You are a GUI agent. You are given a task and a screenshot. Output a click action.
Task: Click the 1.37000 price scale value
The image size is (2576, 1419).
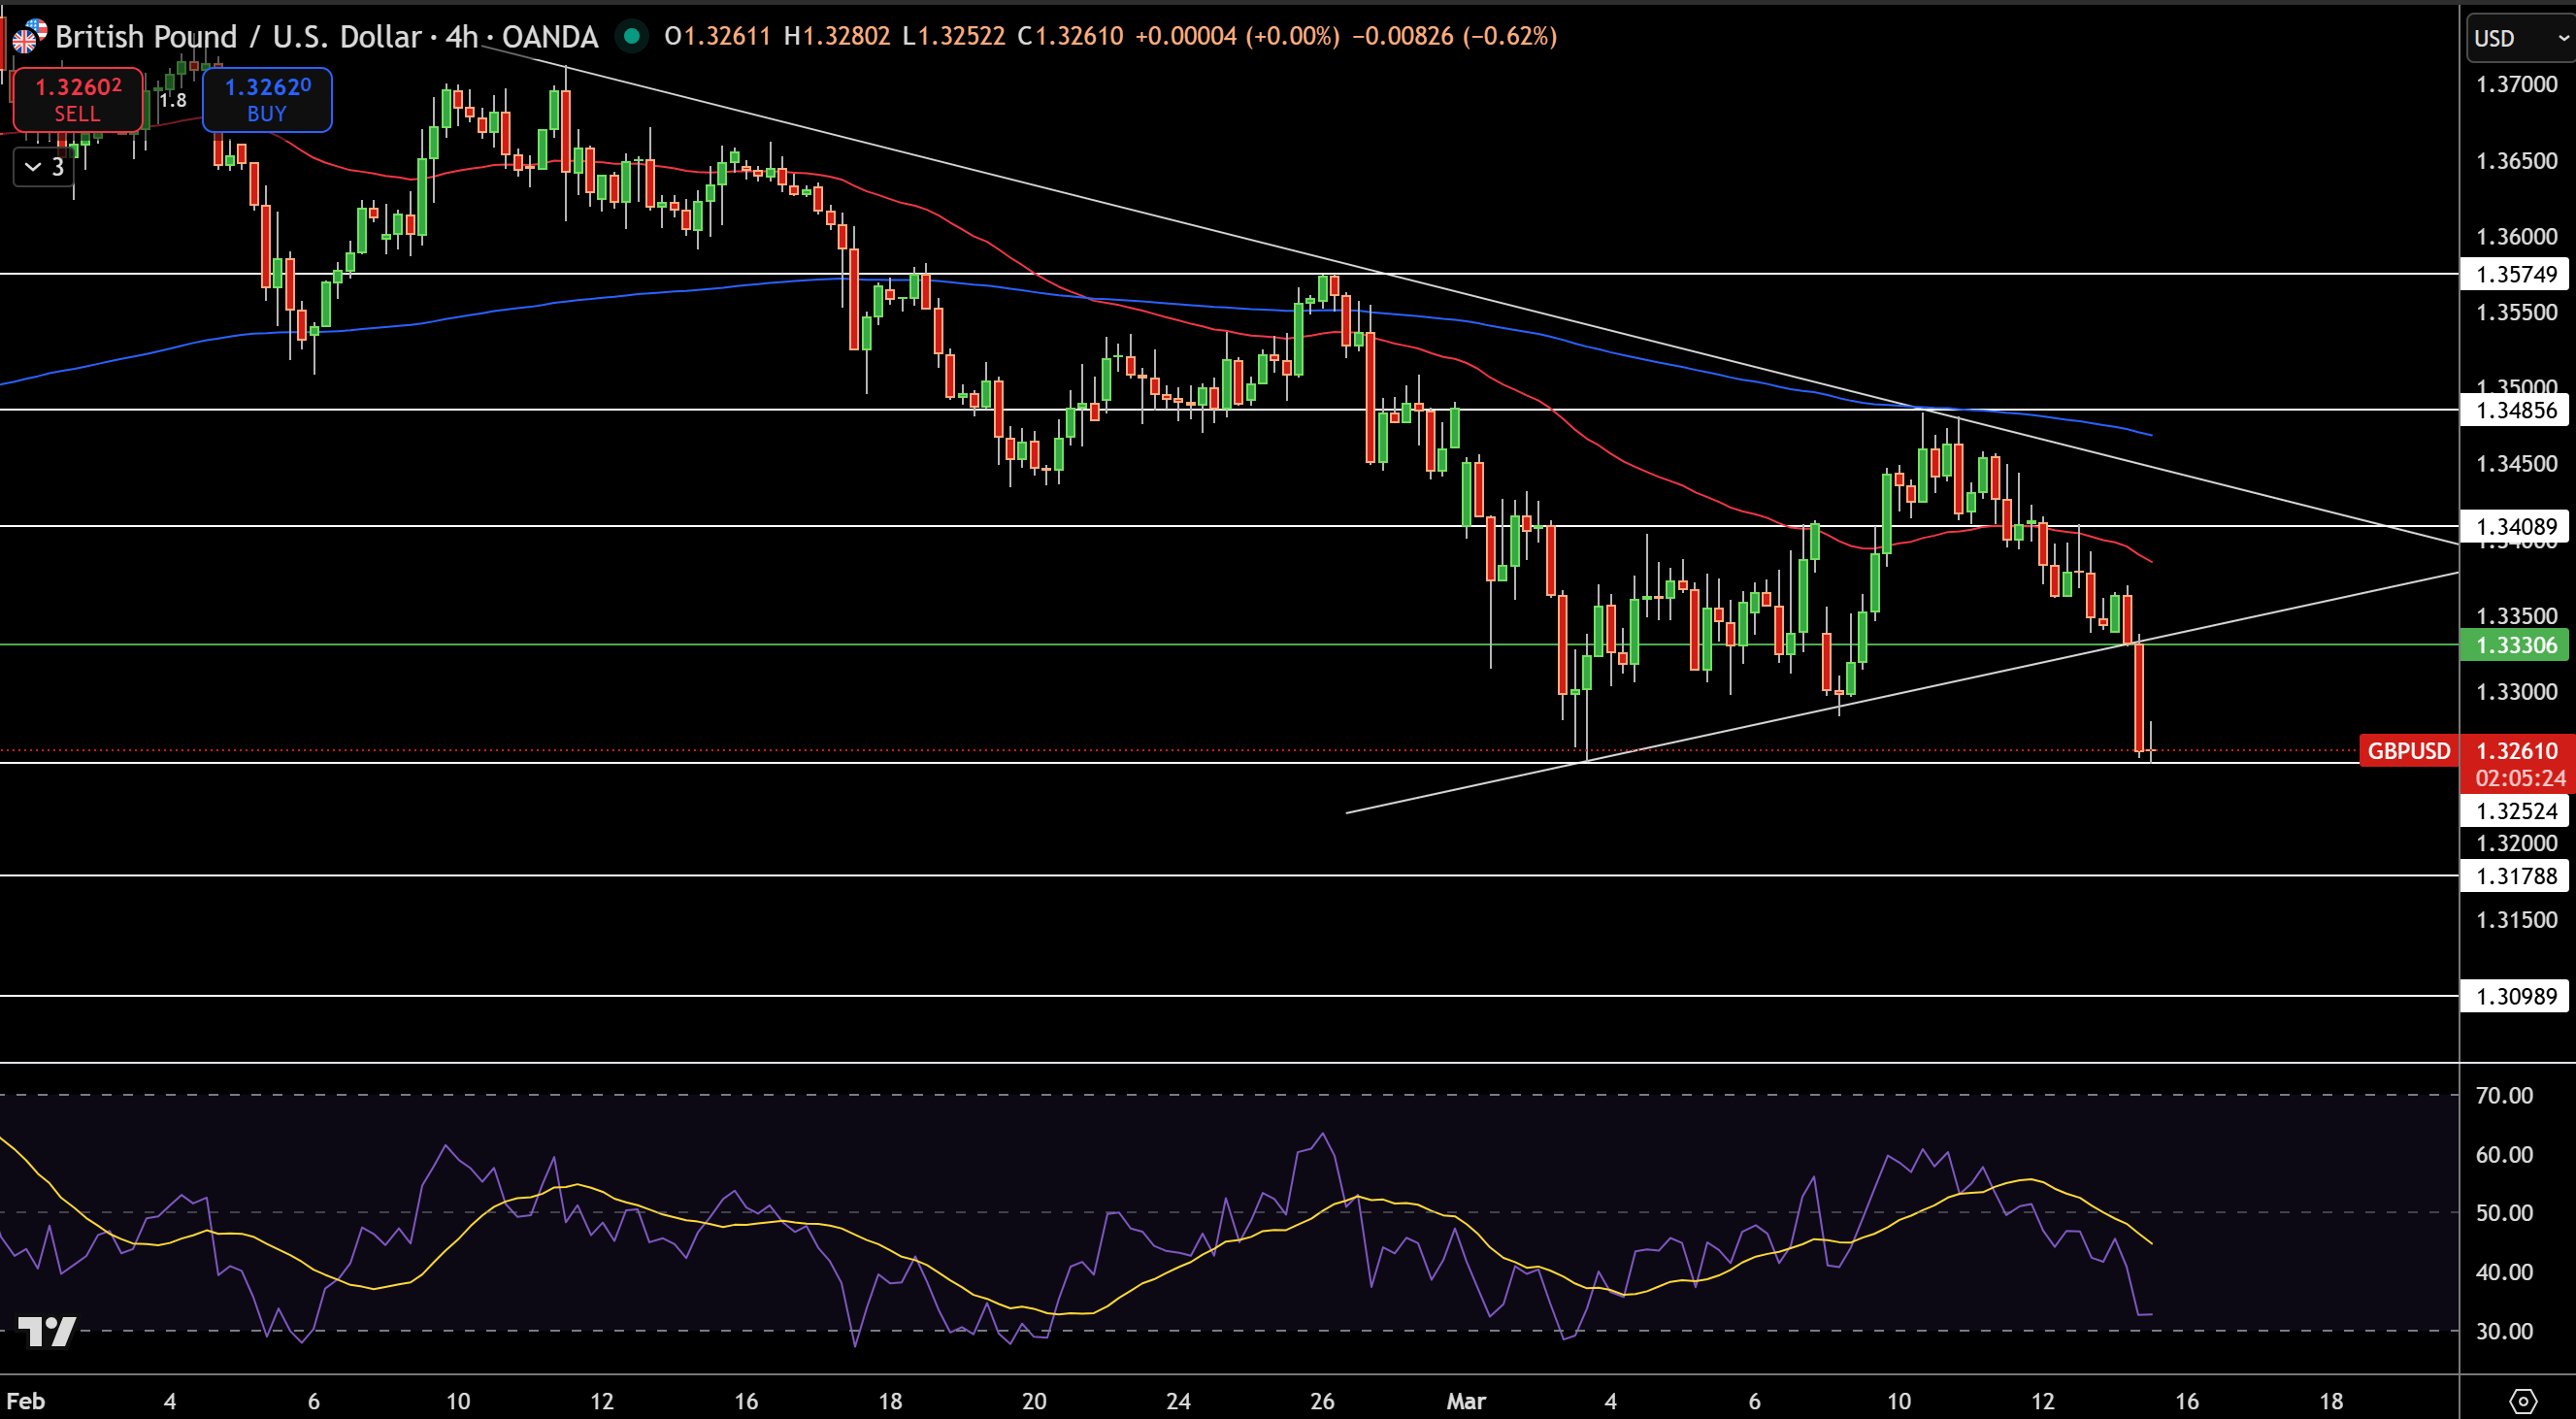coord(2516,85)
